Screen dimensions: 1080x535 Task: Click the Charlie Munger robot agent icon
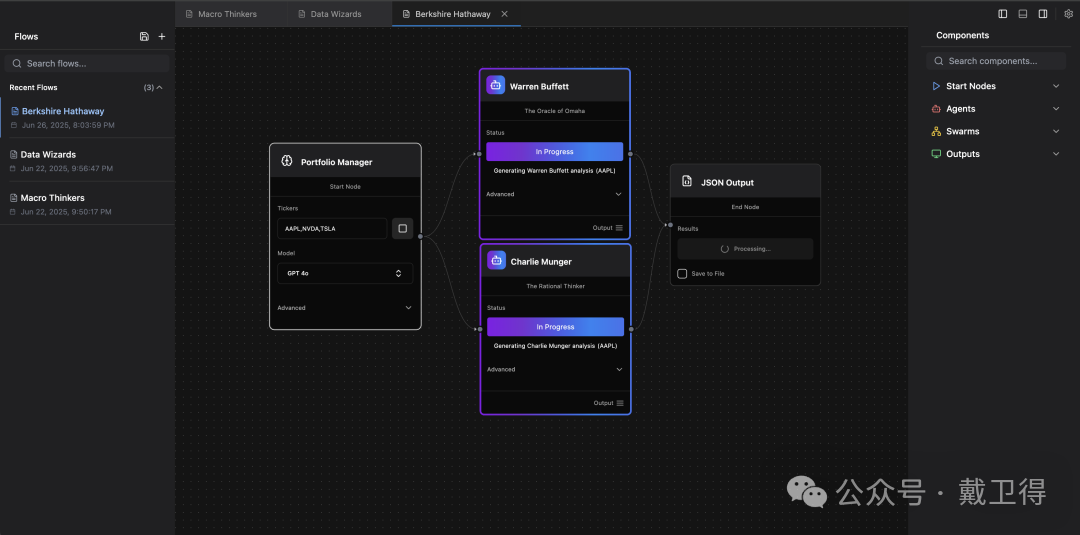tap(496, 260)
